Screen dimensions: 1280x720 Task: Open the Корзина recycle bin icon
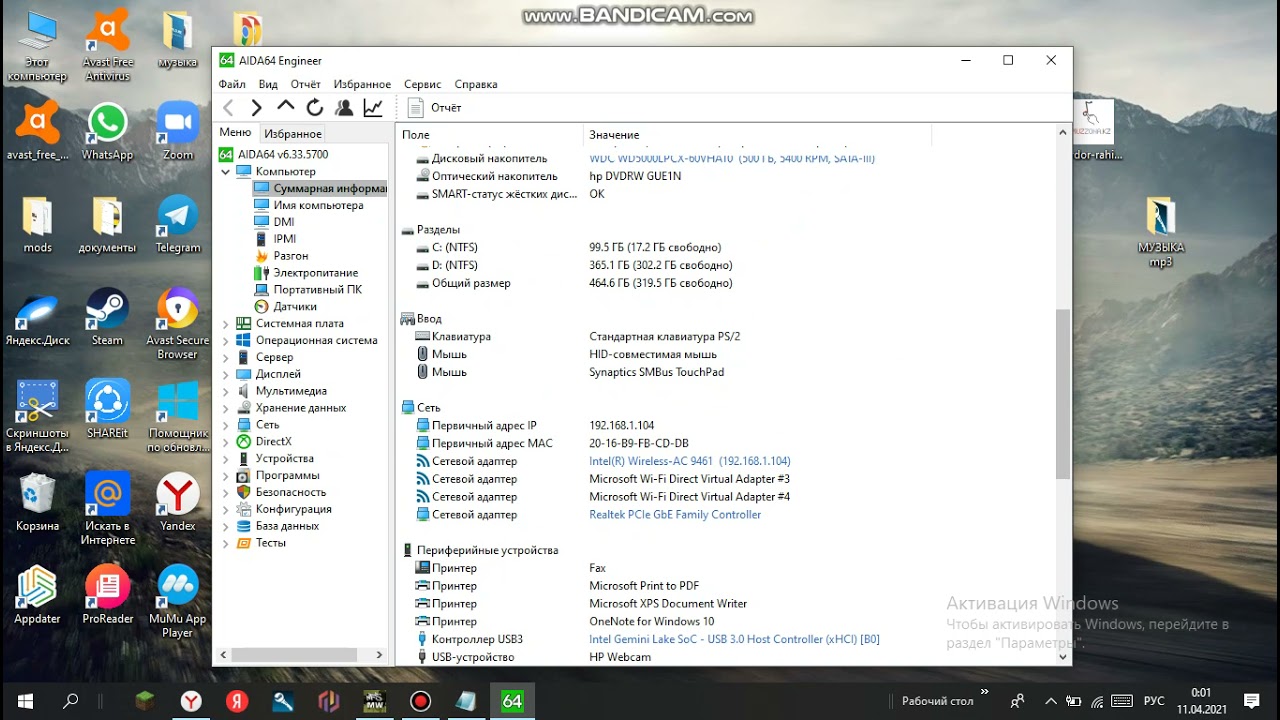pyautogui.click(x=37, y=502)
